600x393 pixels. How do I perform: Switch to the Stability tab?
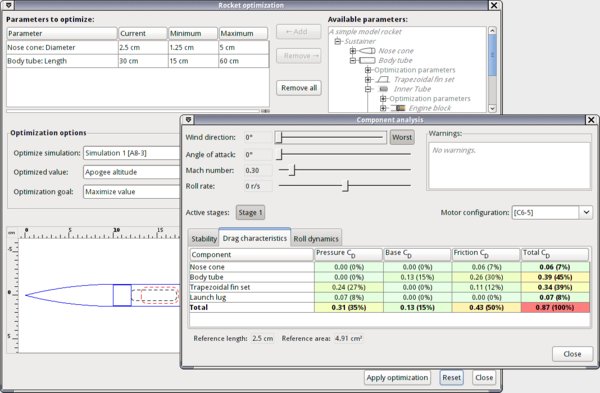click(204, 238)
